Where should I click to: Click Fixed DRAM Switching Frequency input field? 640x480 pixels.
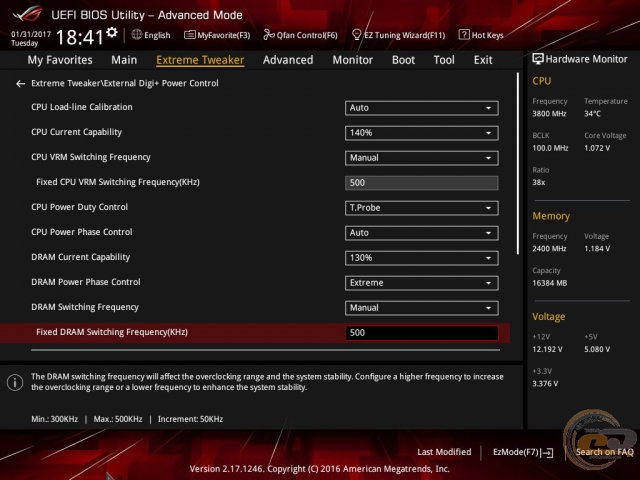click(421, 333)
